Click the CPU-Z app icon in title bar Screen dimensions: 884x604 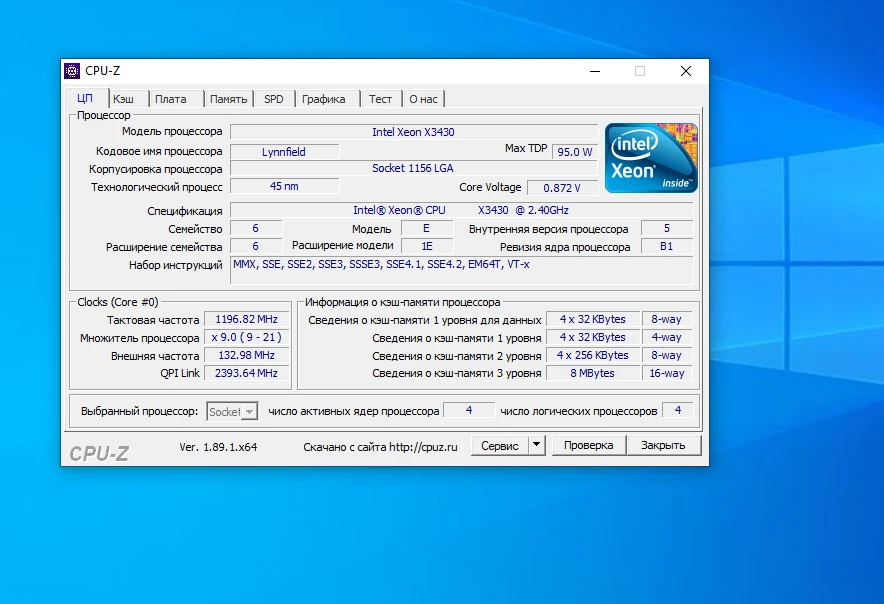pos(72,70)
